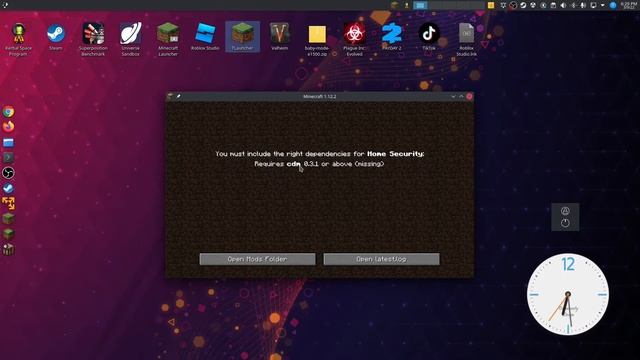Open the orange arrows app in dock
The width and height of the screenshot is (640, 360).
pyautogui.click(x=8, y=203)
